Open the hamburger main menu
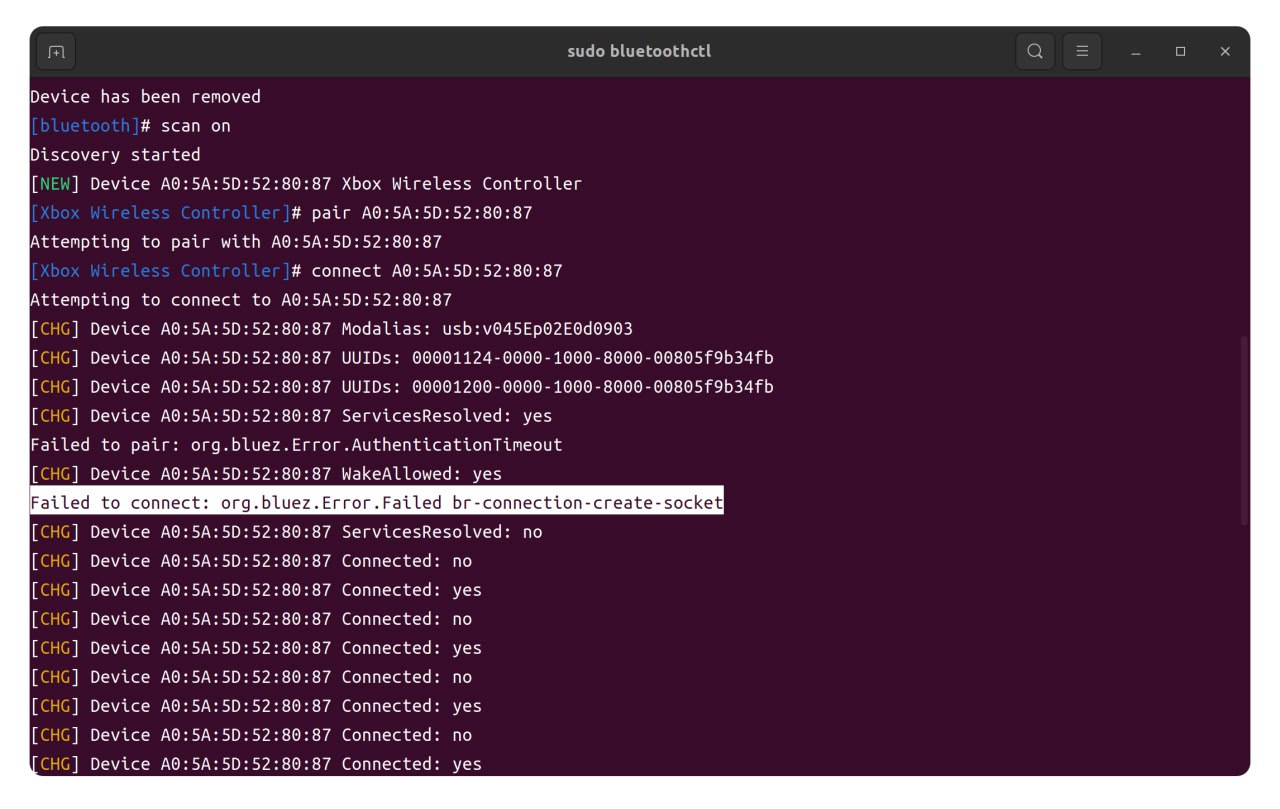 [x=1082, y=52]
